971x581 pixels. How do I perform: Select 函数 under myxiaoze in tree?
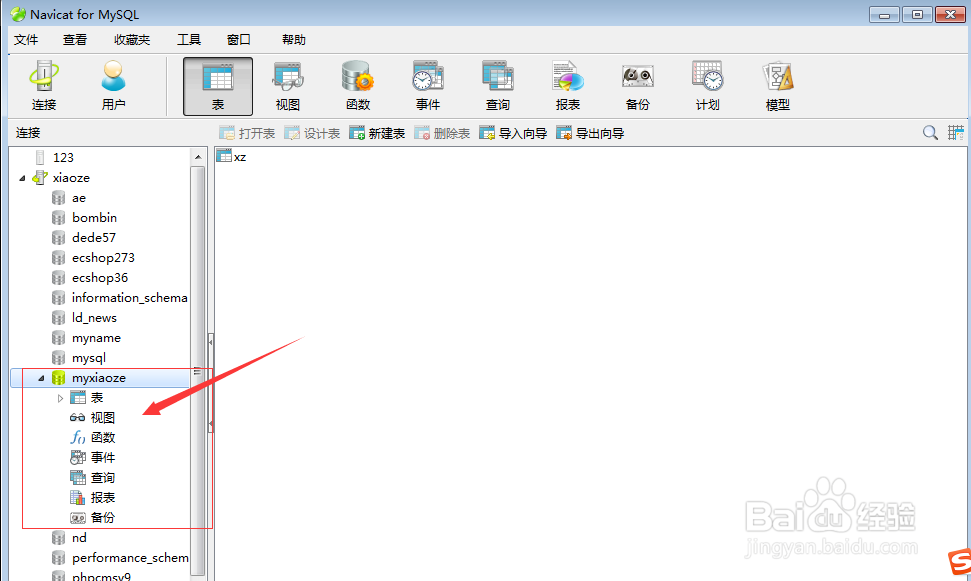click(x=102, y=438)
